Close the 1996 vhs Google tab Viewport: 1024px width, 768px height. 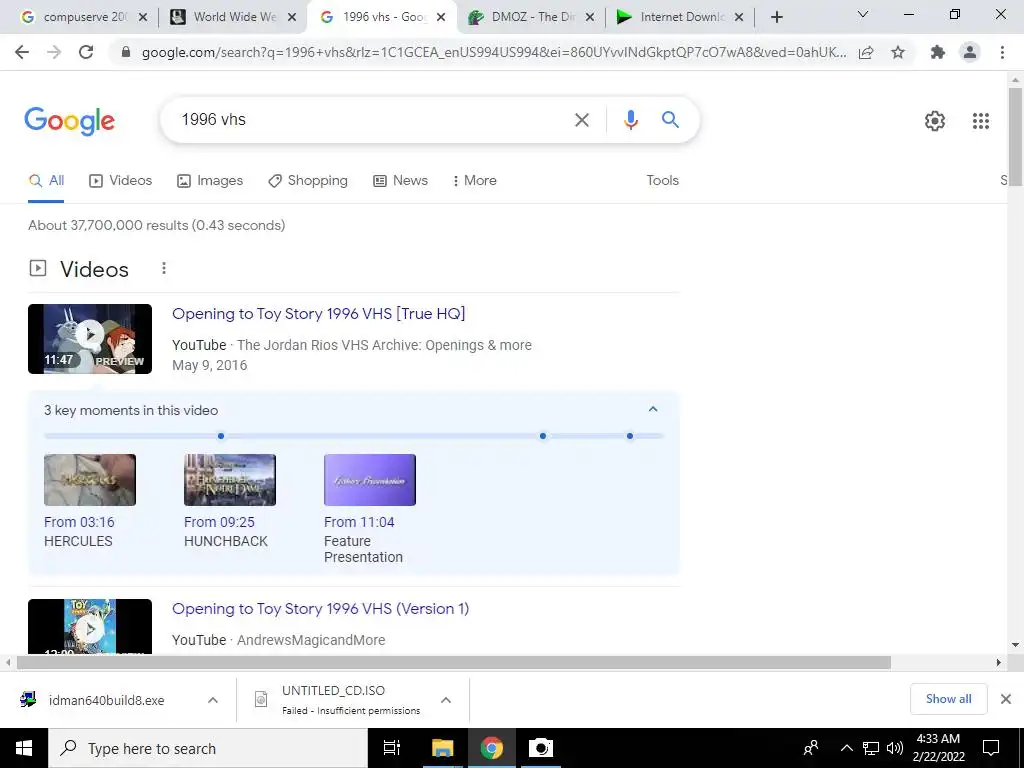click(441, 18)
